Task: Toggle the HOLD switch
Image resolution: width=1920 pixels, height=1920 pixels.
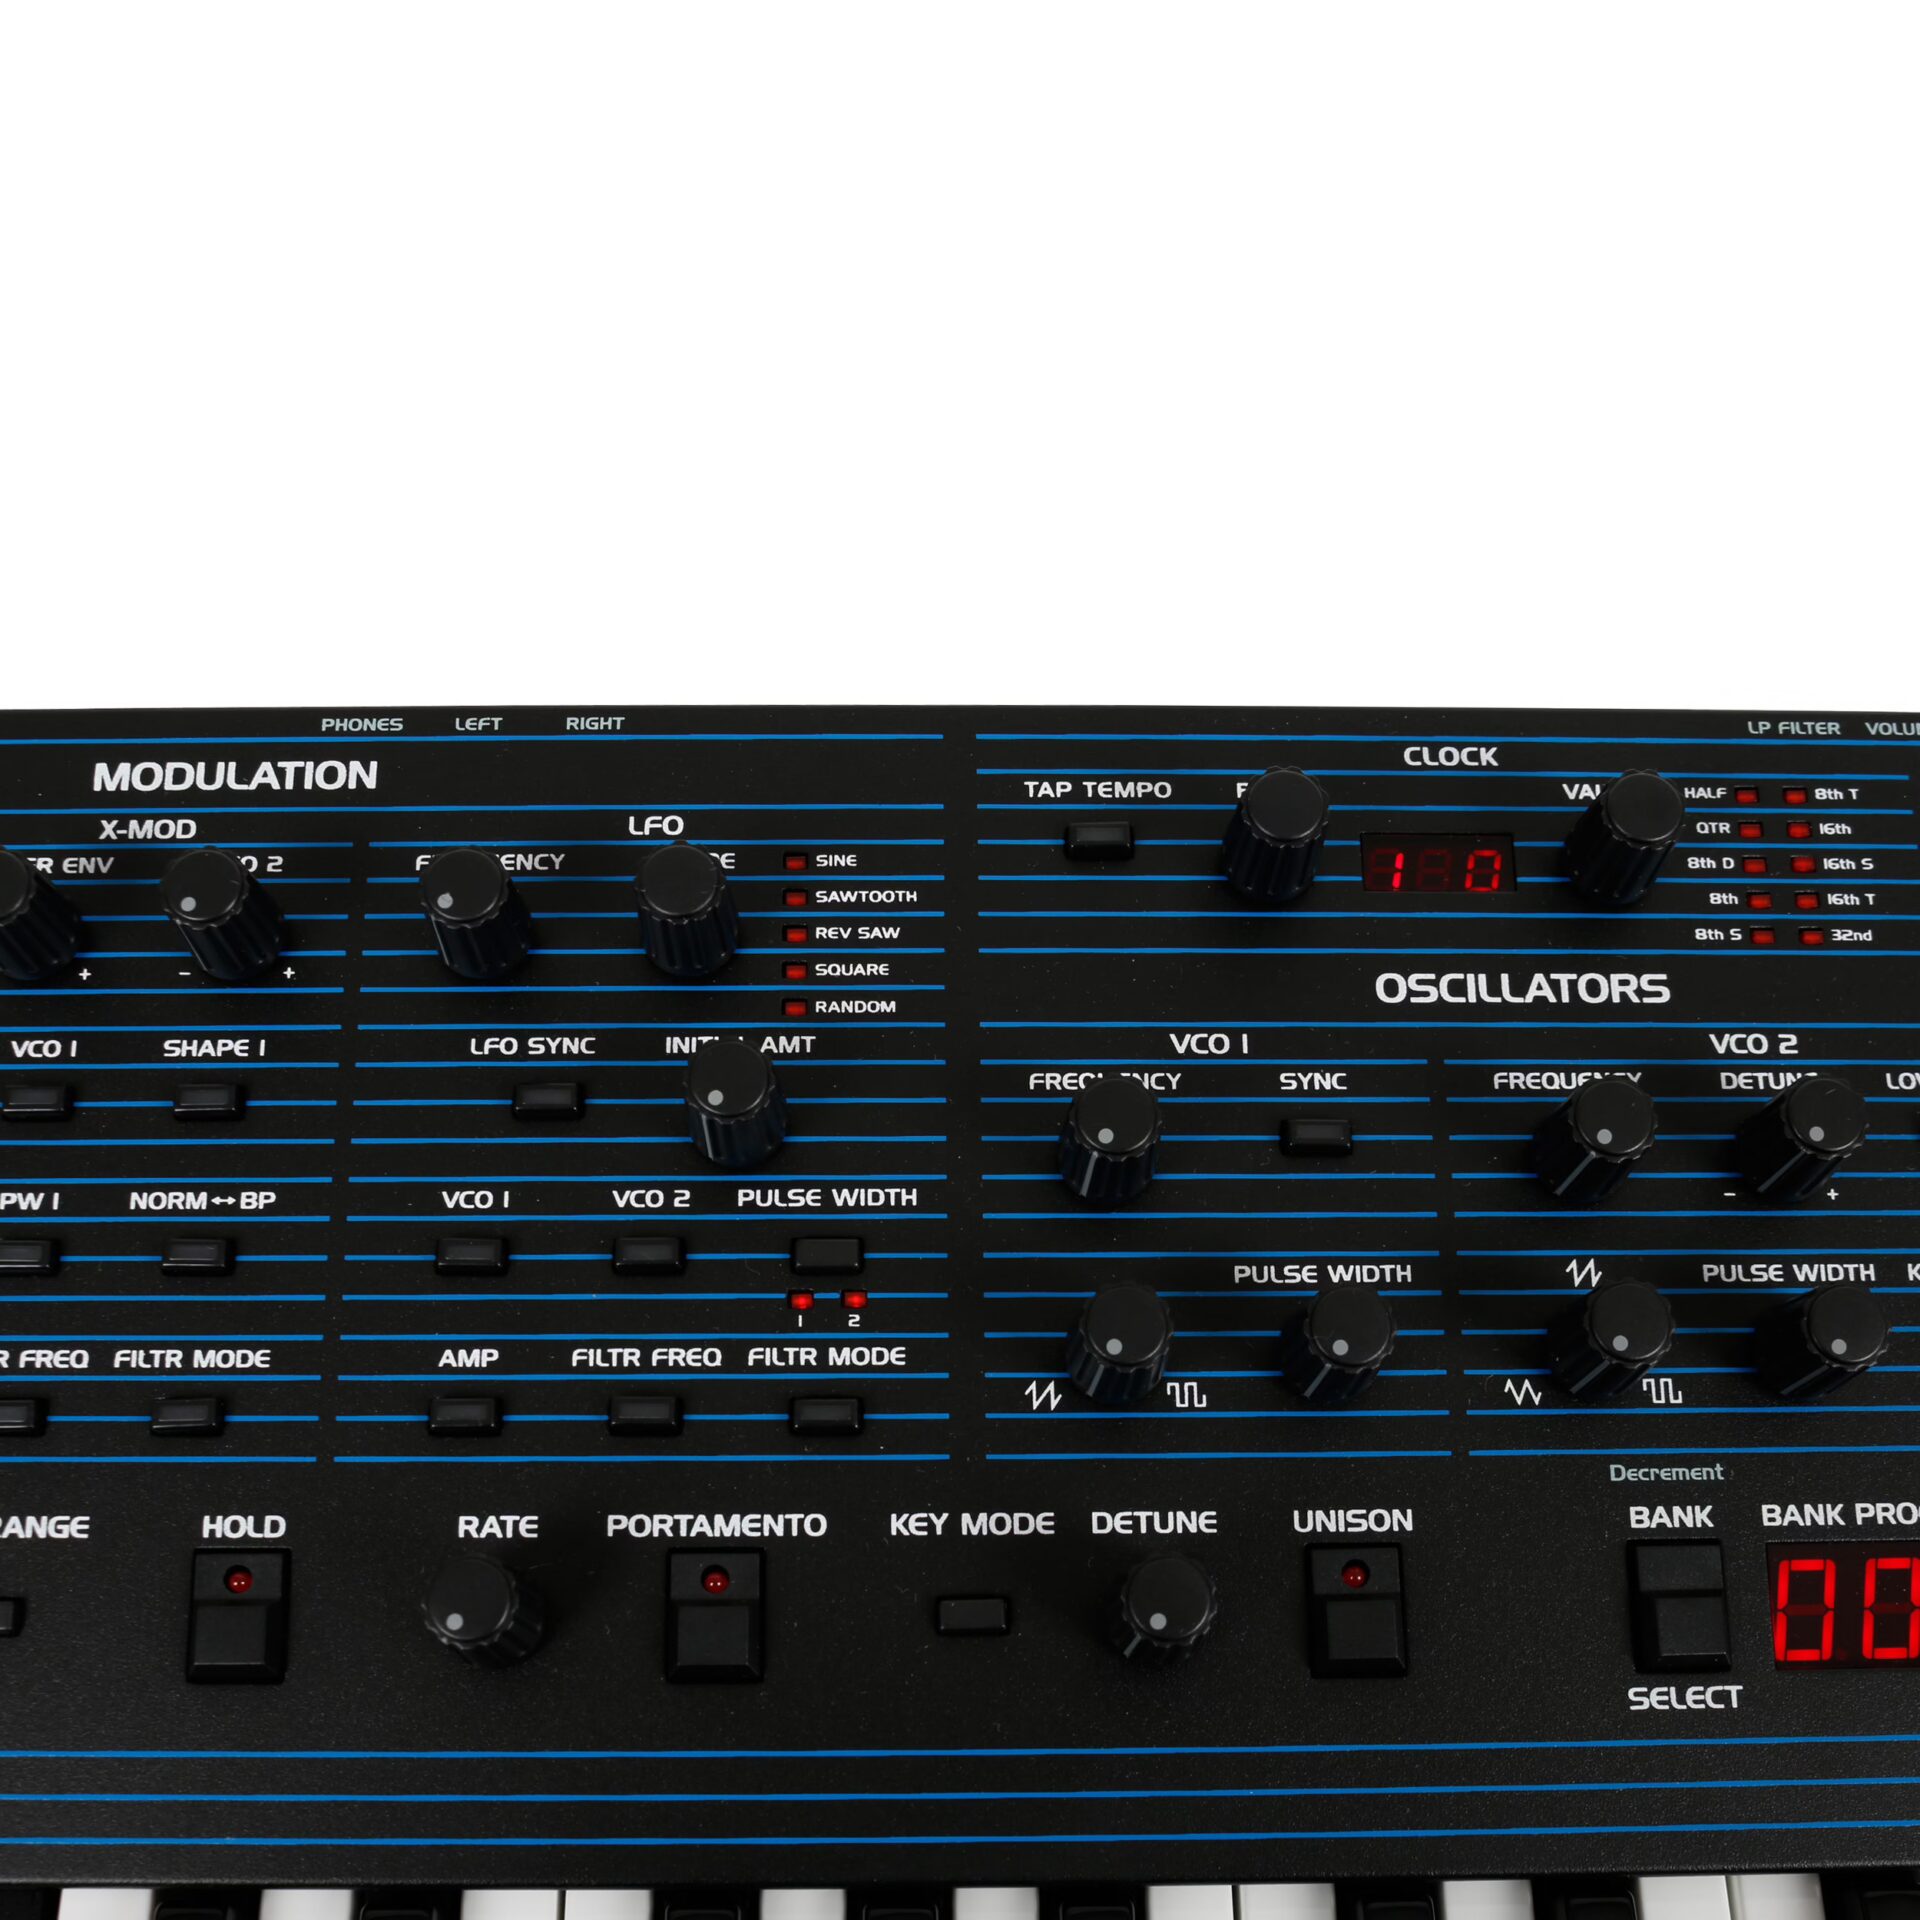Action: (237, 1615)
